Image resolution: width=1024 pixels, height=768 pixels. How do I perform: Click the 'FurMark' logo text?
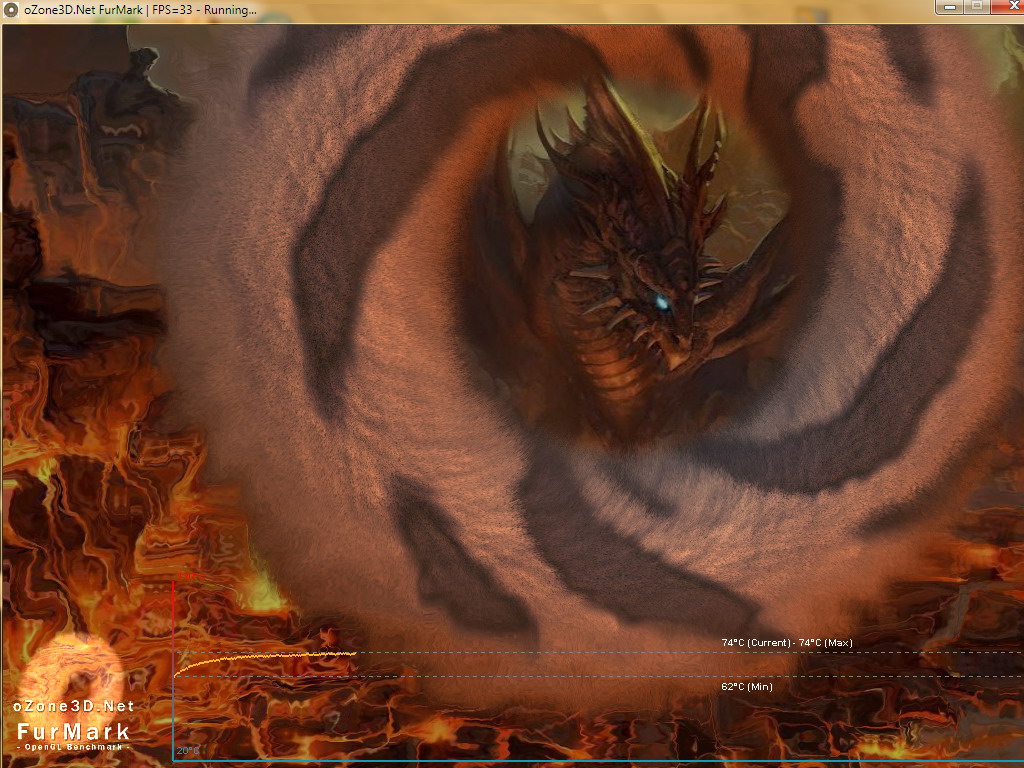73,731
